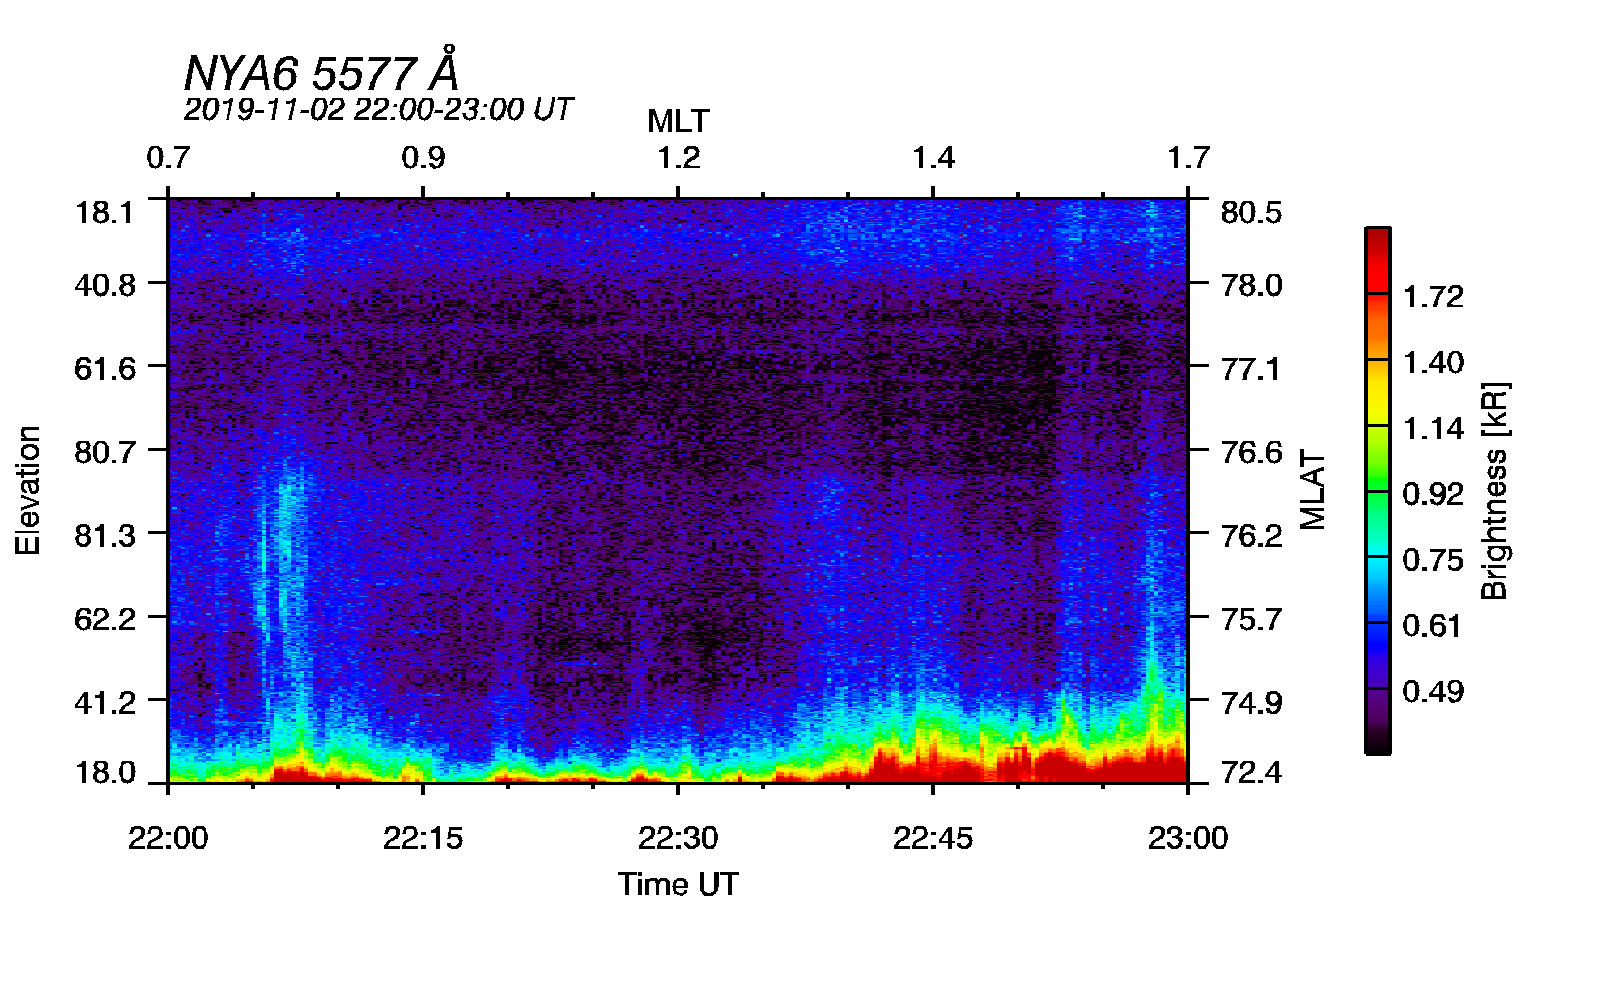Click colorbar value '0.92'
The height and width of the screenshot is (1000, 1600).
point(1433,494)
